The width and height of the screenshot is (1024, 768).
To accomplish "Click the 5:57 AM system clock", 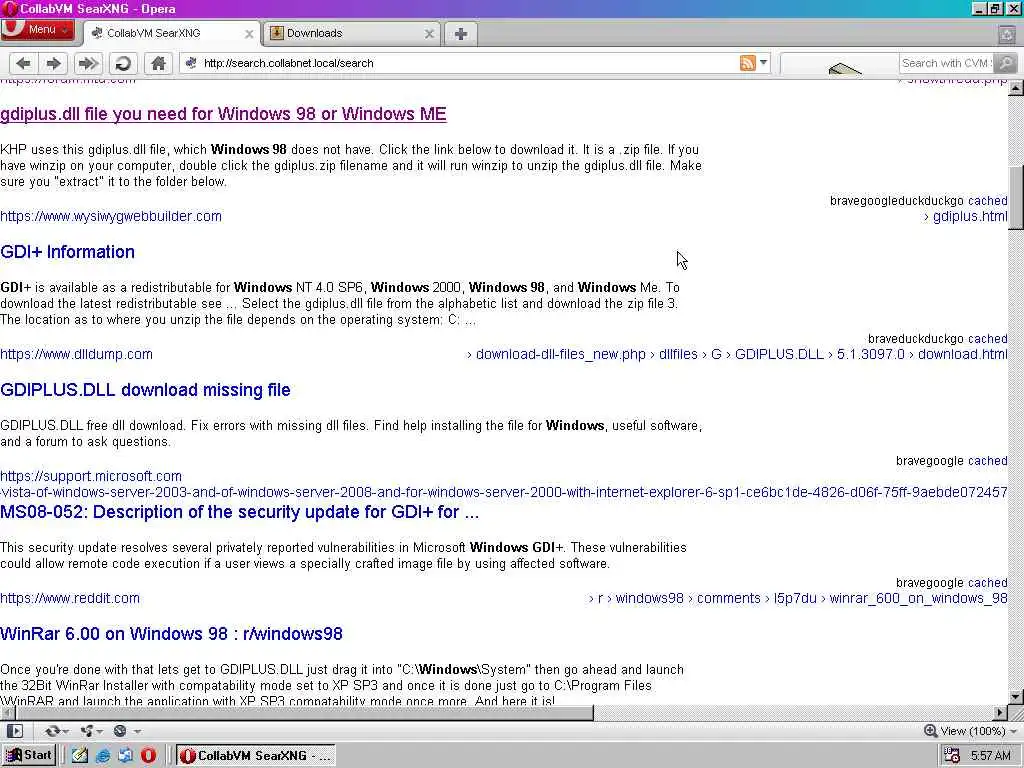I will (x=990, y=756).
